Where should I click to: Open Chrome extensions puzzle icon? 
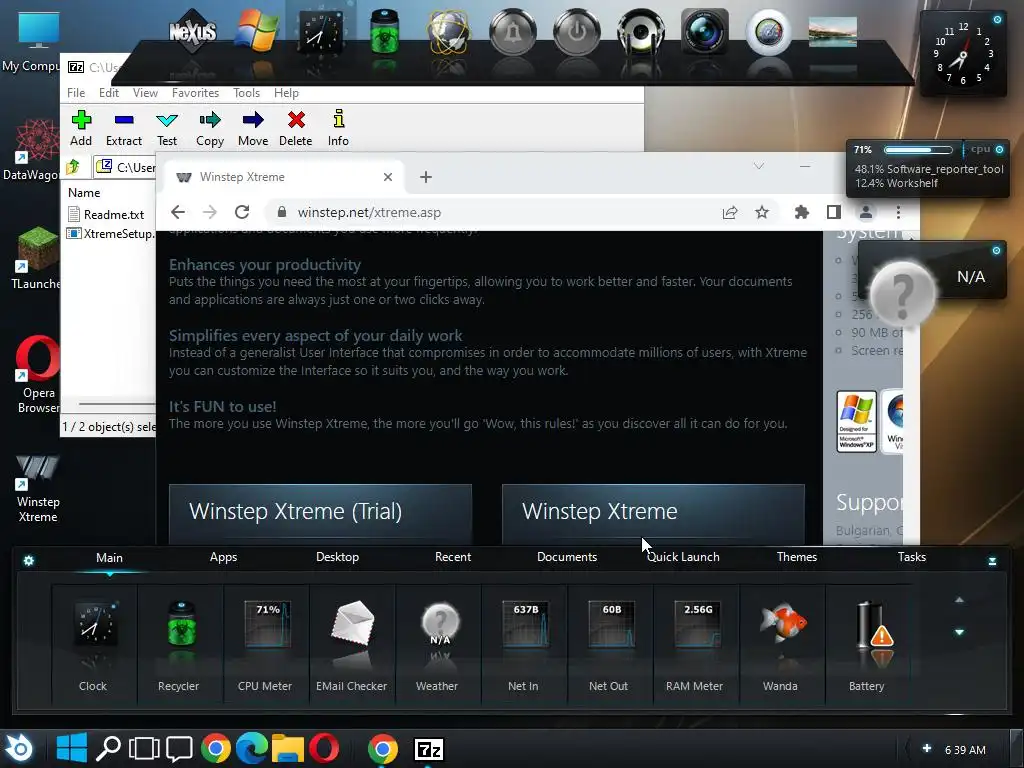click(x=801, y=212)
